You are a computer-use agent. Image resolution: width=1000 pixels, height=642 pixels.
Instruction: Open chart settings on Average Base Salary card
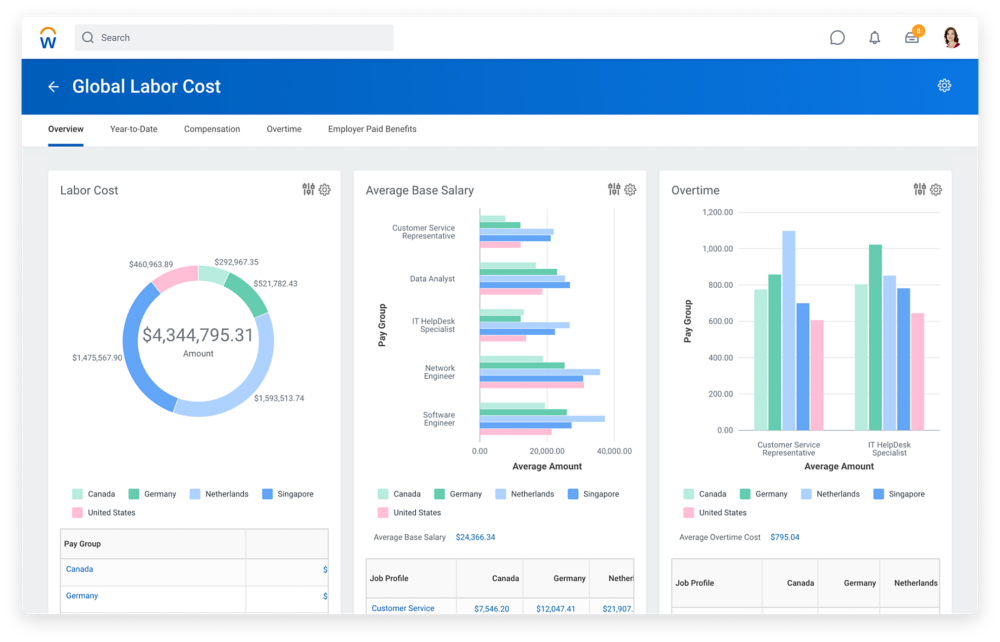[630, 189]
